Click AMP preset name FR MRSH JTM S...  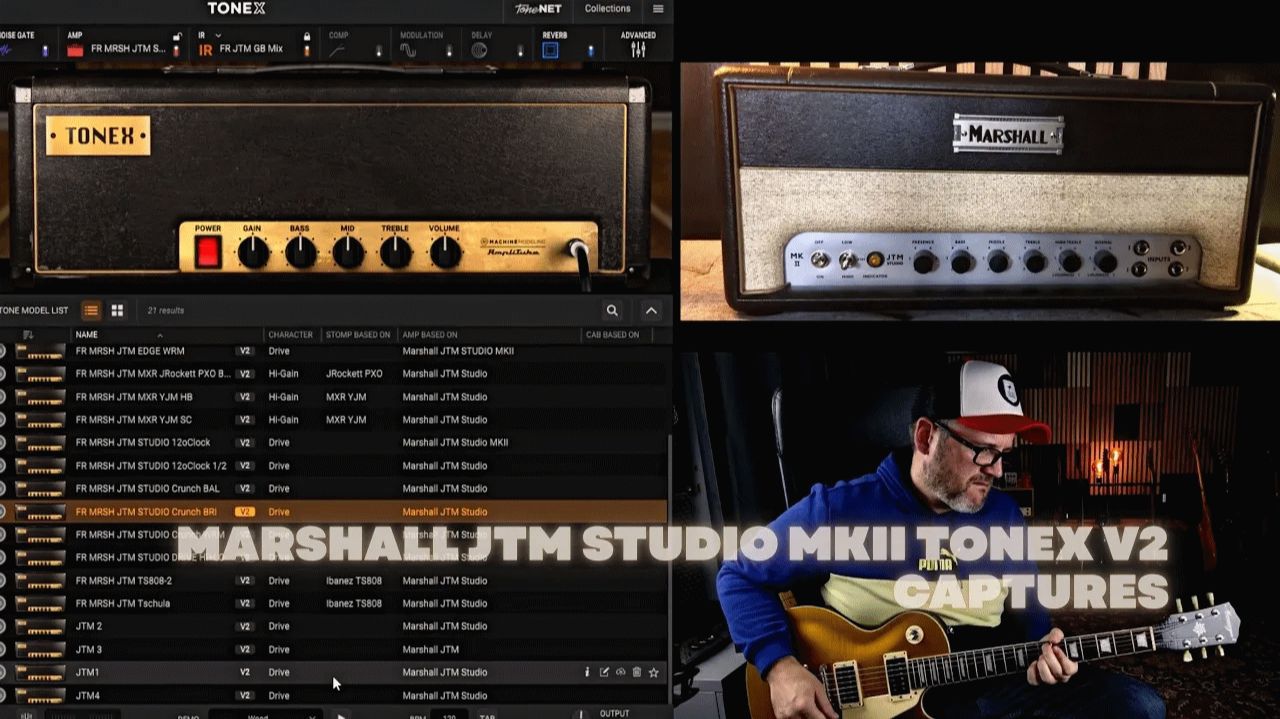[128, 49]
